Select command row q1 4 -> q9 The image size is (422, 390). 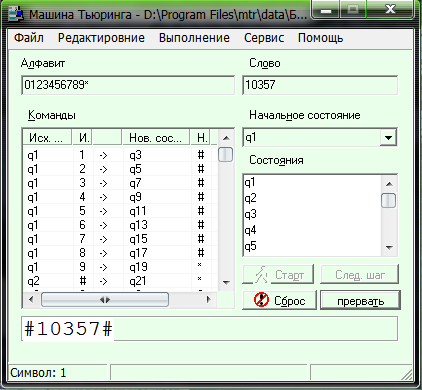coord(120,197)
